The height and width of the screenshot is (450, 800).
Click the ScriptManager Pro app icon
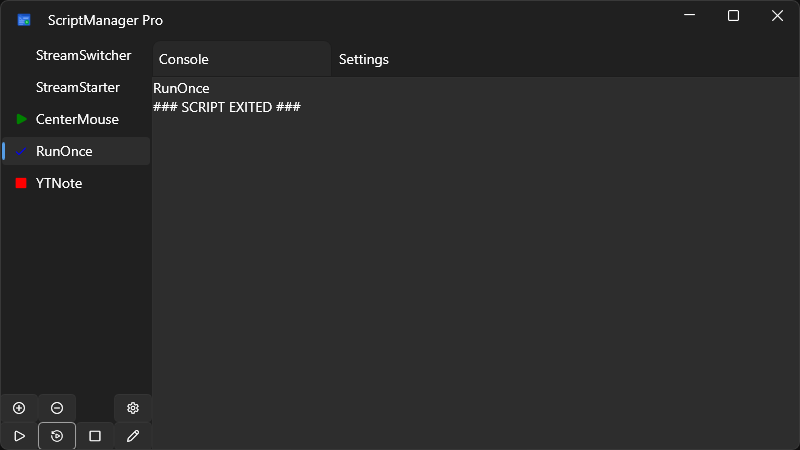24,20
